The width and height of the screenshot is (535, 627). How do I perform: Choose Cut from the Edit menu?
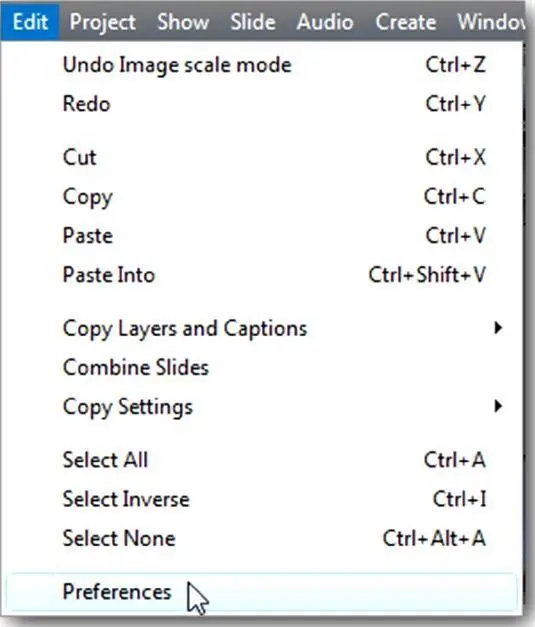click(262, 157)
